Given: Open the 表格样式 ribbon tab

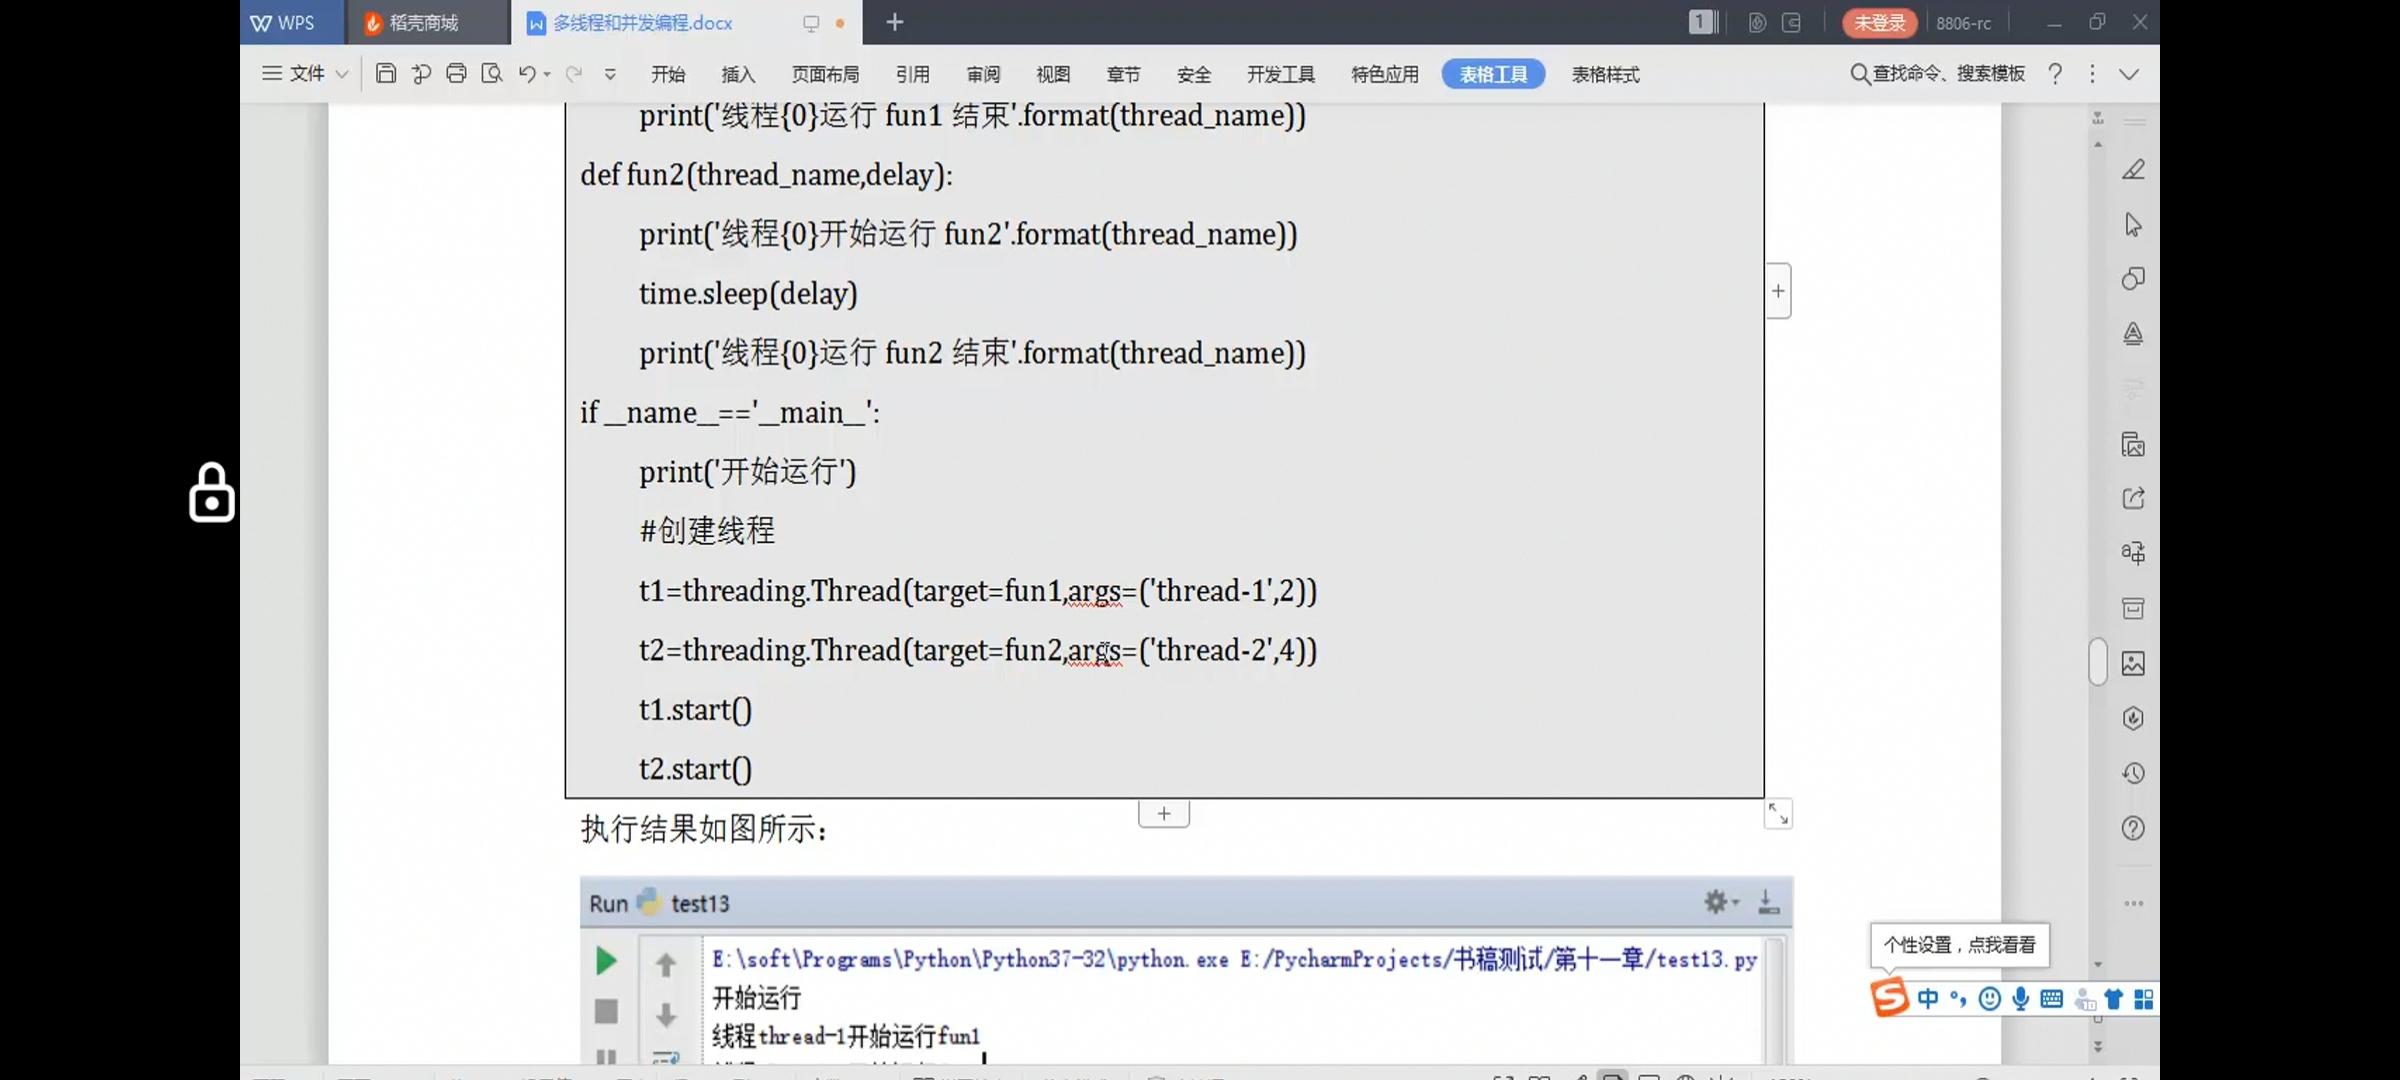Looking at the screenshot, I should tap(1605, 74).
